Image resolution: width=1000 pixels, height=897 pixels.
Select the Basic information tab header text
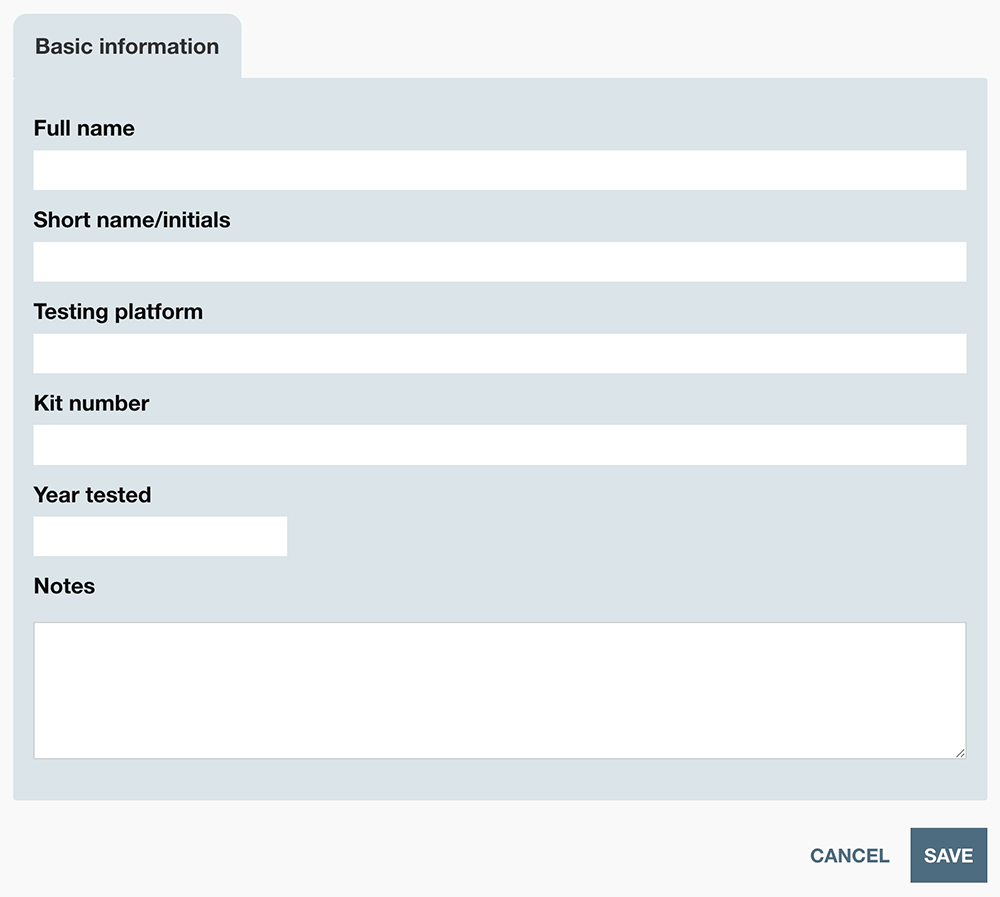pos(127,46)
